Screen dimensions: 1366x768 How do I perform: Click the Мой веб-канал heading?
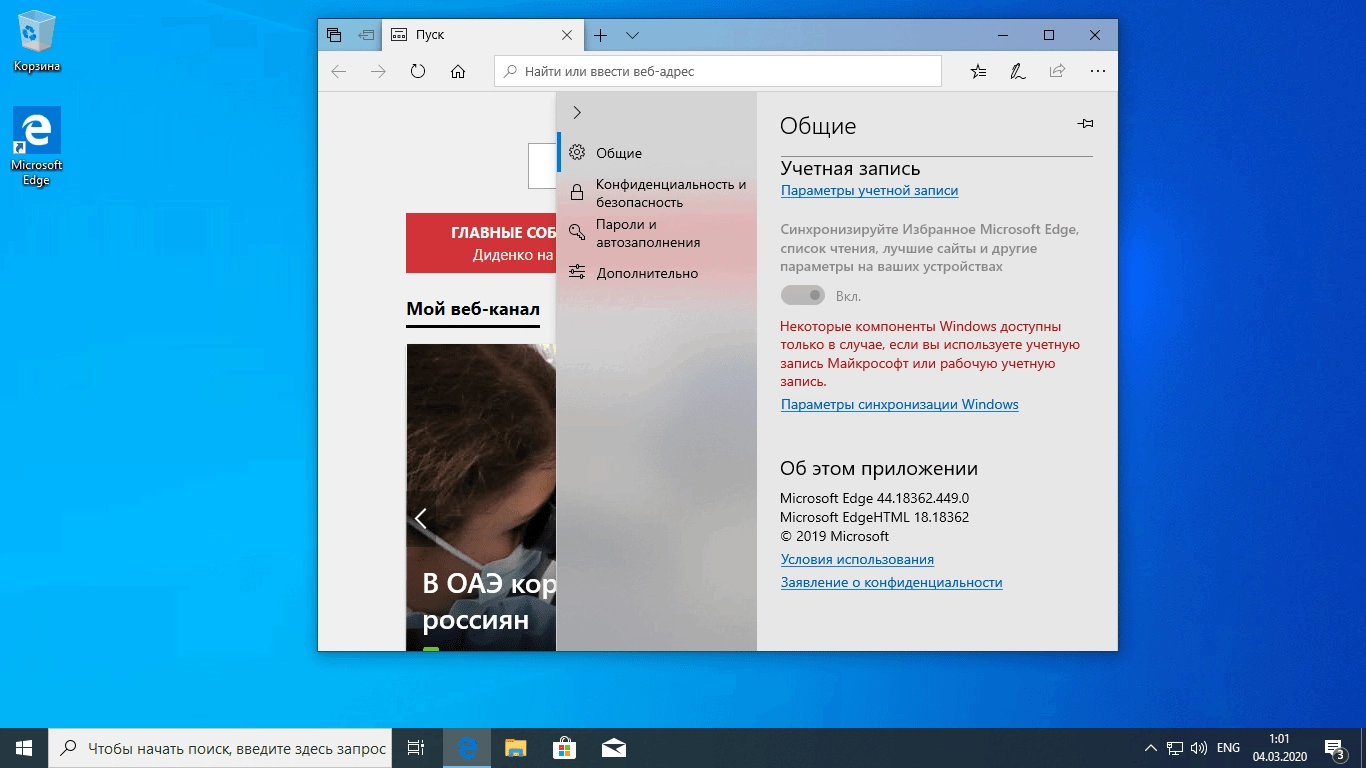473,309
